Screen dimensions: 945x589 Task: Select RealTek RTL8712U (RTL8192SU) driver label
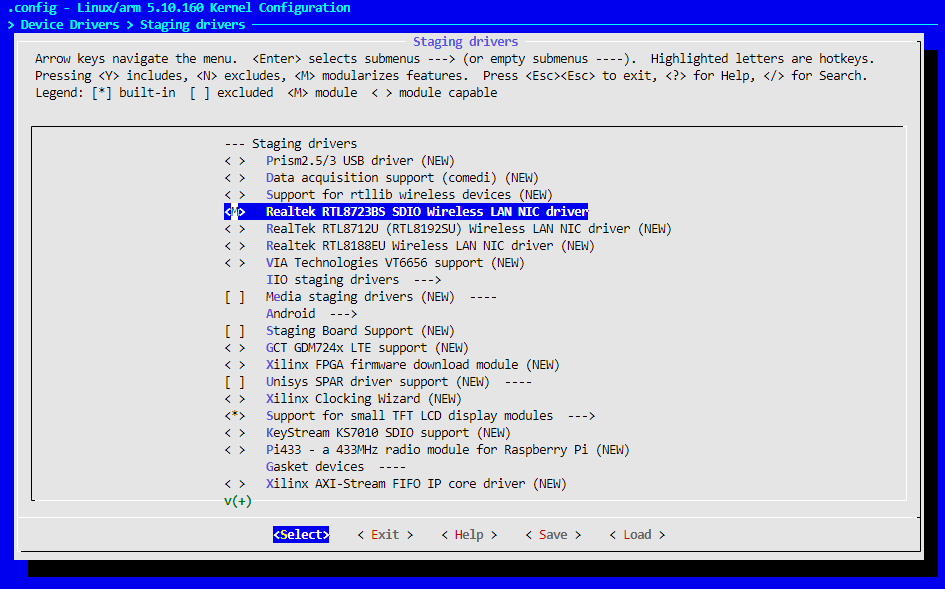469,229
